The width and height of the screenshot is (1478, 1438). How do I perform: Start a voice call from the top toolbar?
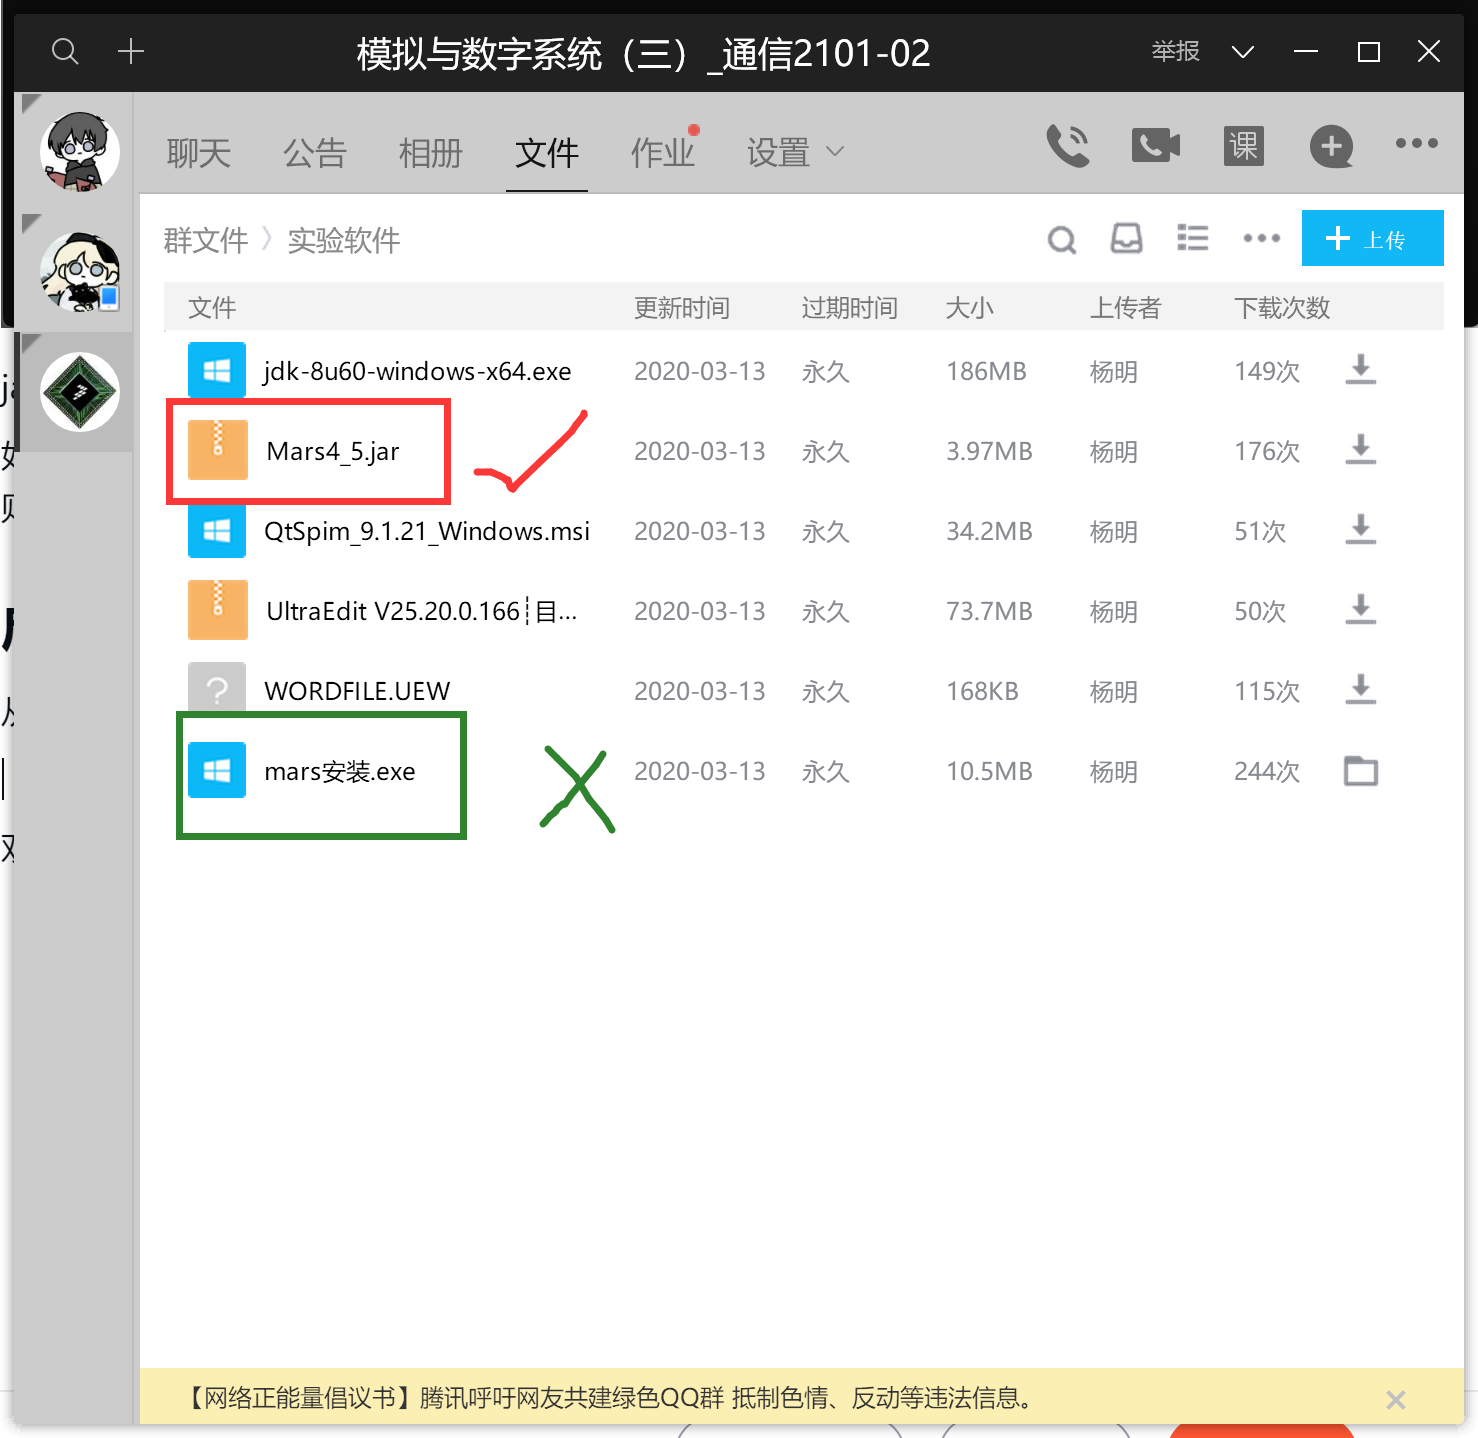[1068, 145]
